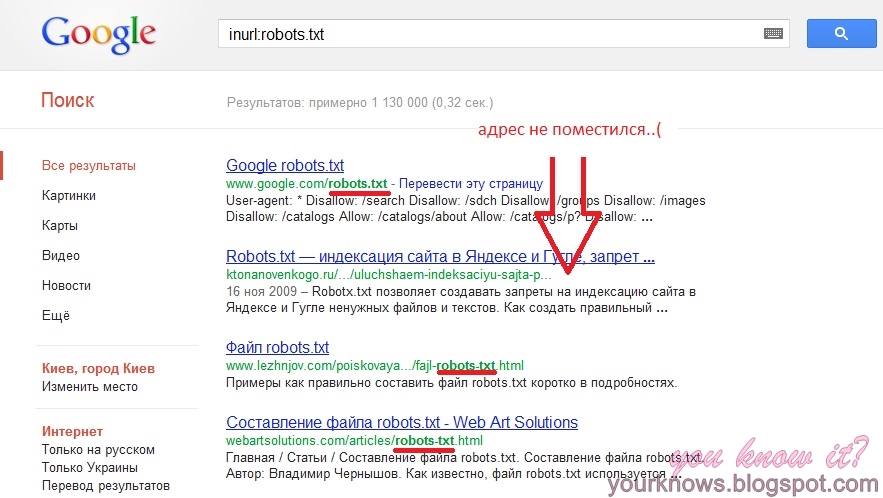Switch to Картинки results
Viewport: 883px width, 498px height.
[69, 195]
